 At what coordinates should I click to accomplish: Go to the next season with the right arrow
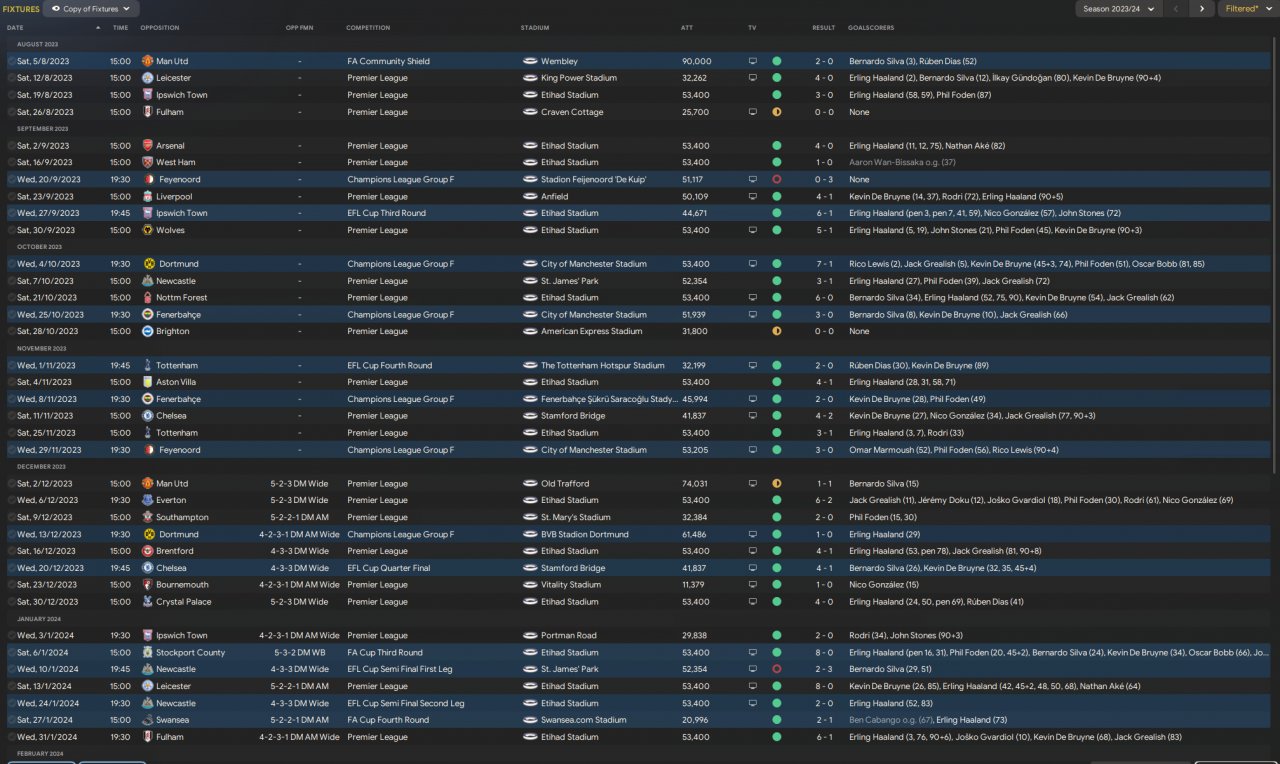click(1202, 9)
